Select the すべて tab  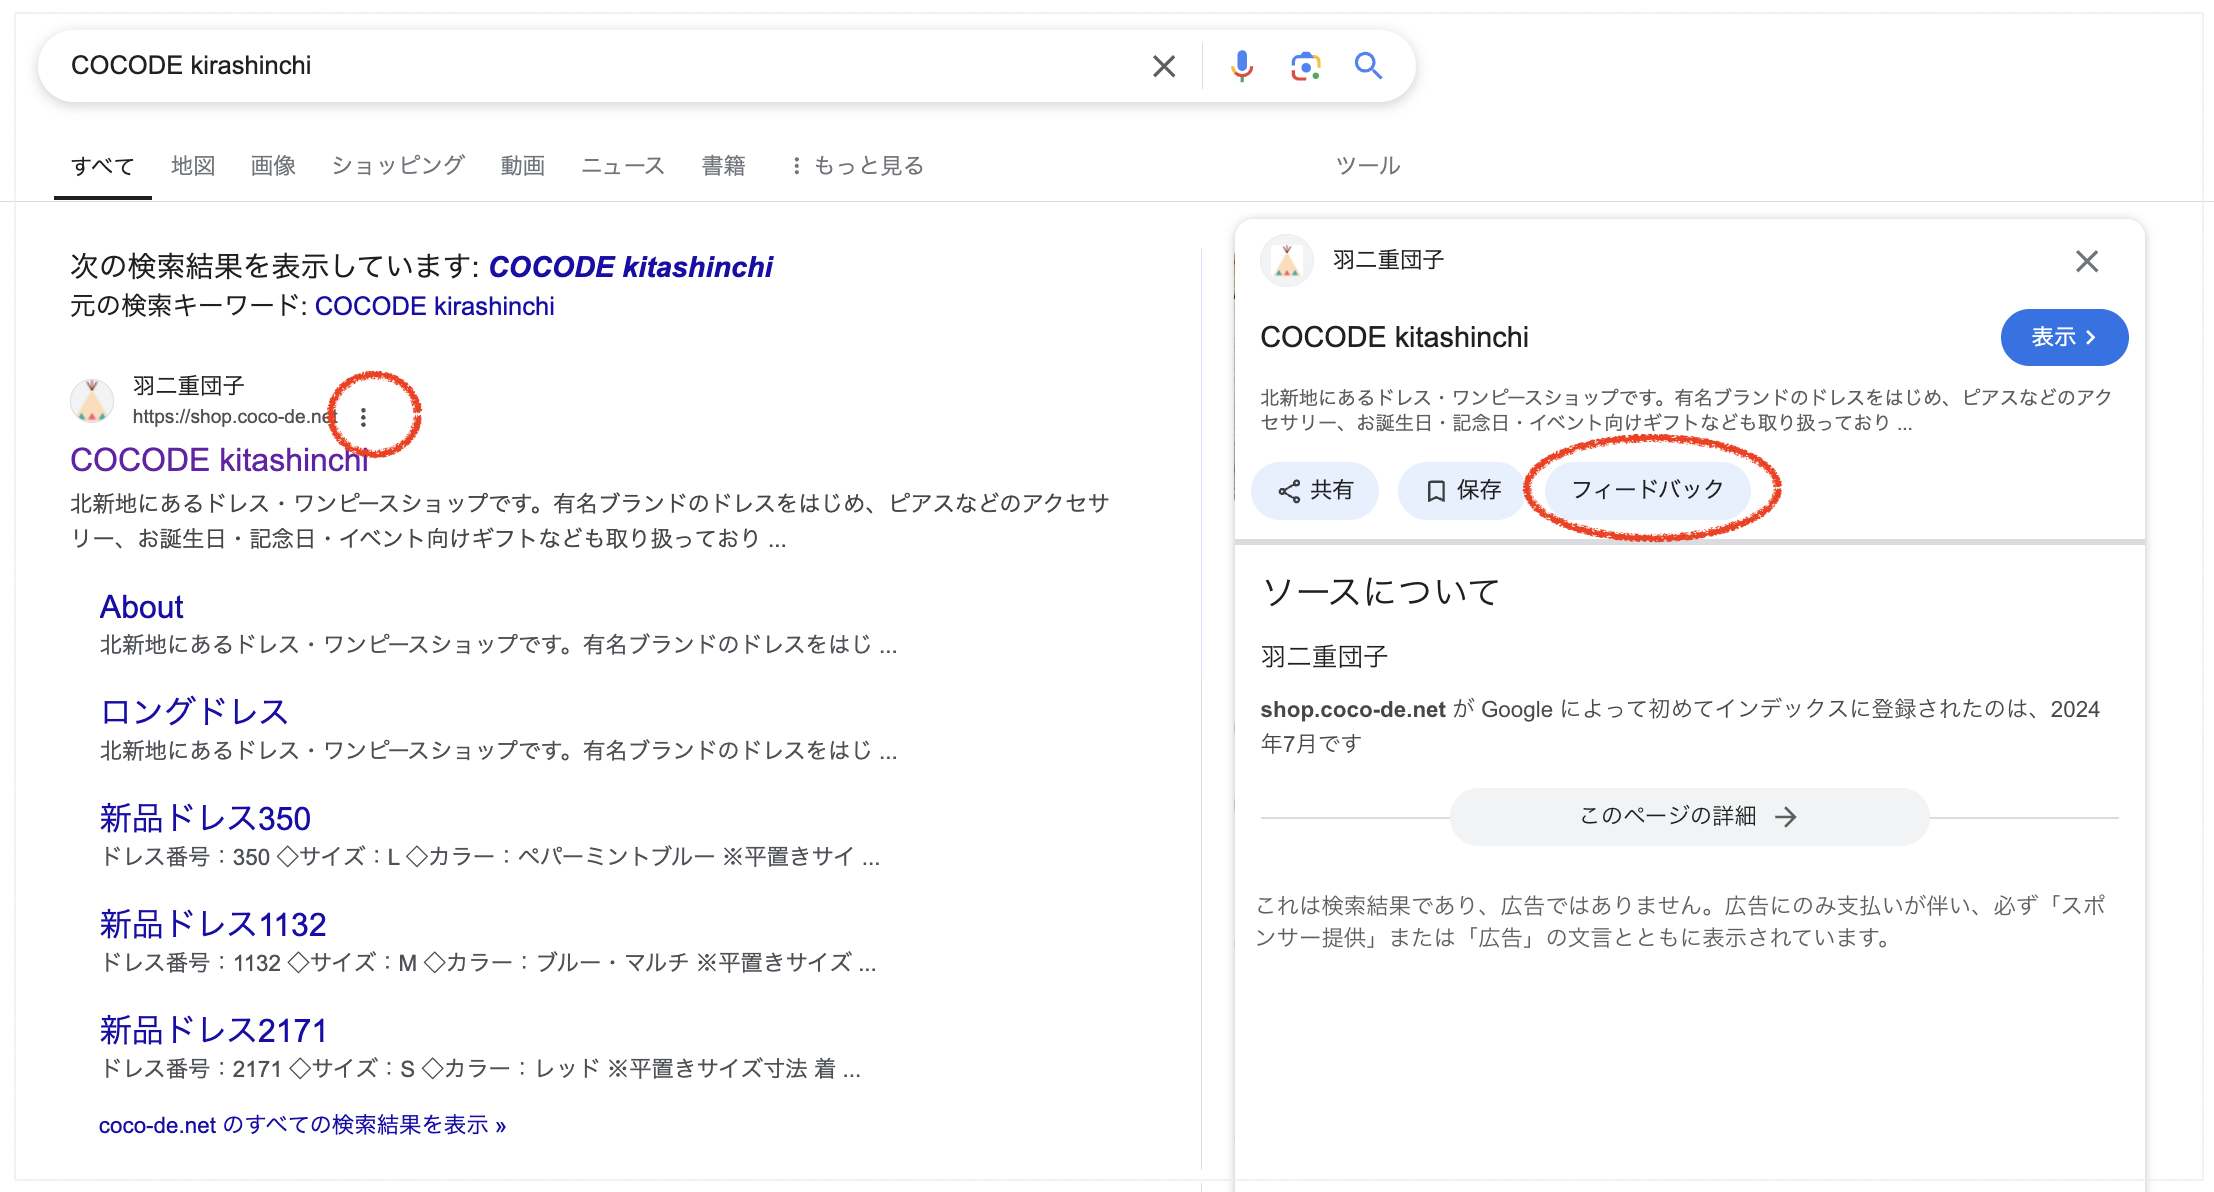102,166
